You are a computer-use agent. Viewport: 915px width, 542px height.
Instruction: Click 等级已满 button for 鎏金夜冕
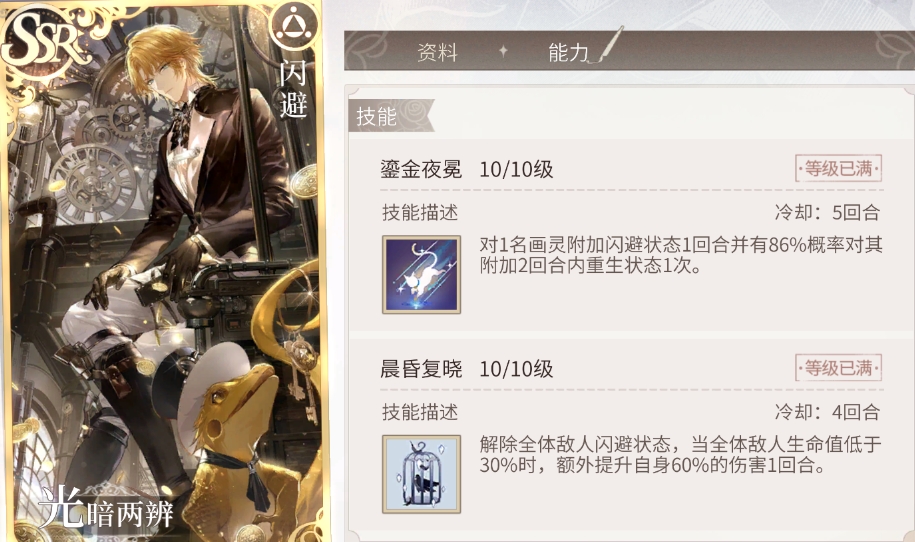pos(838,169)
